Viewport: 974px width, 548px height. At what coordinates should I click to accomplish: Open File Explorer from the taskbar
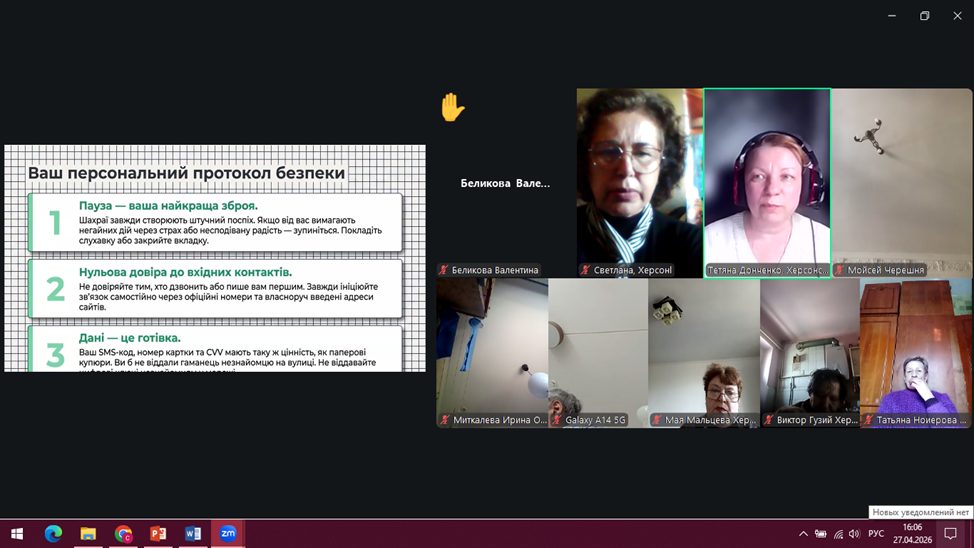[88, 533]
